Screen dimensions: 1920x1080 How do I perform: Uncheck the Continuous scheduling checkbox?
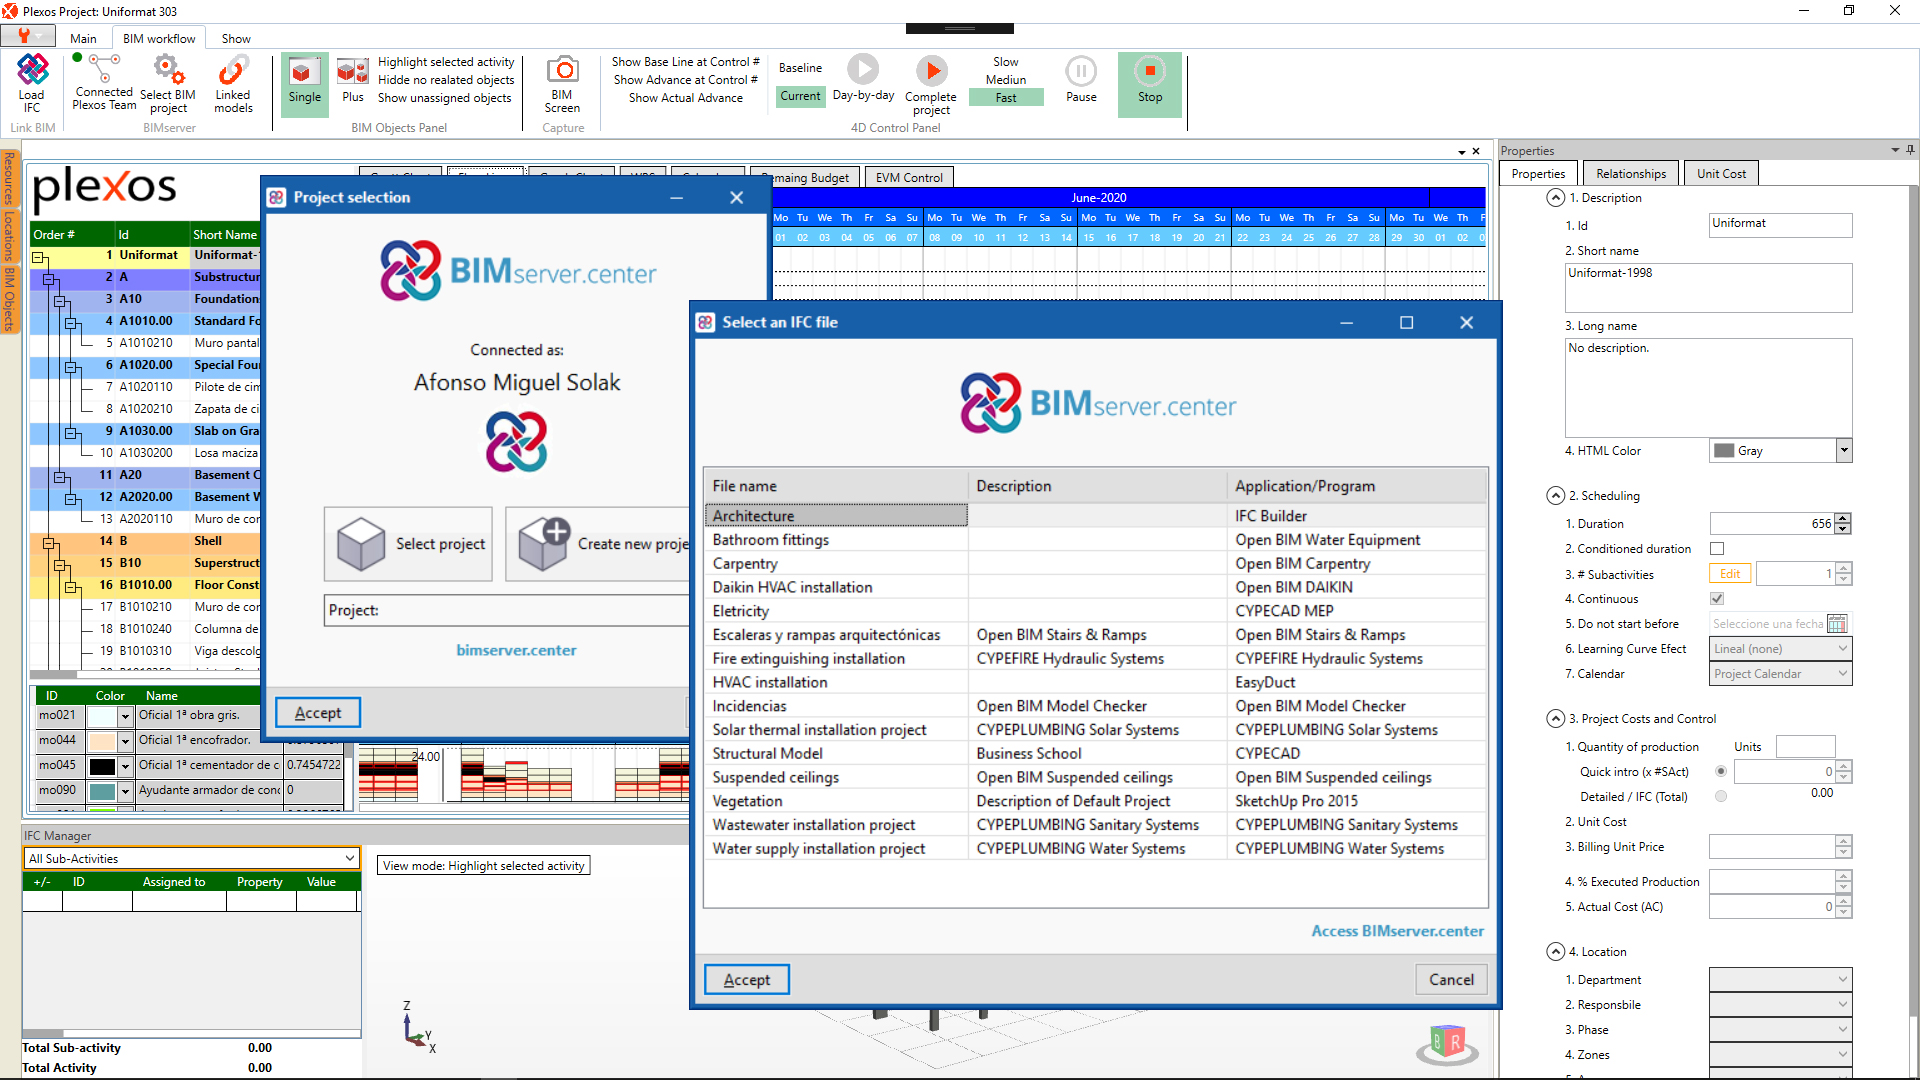click(1717, 598)
